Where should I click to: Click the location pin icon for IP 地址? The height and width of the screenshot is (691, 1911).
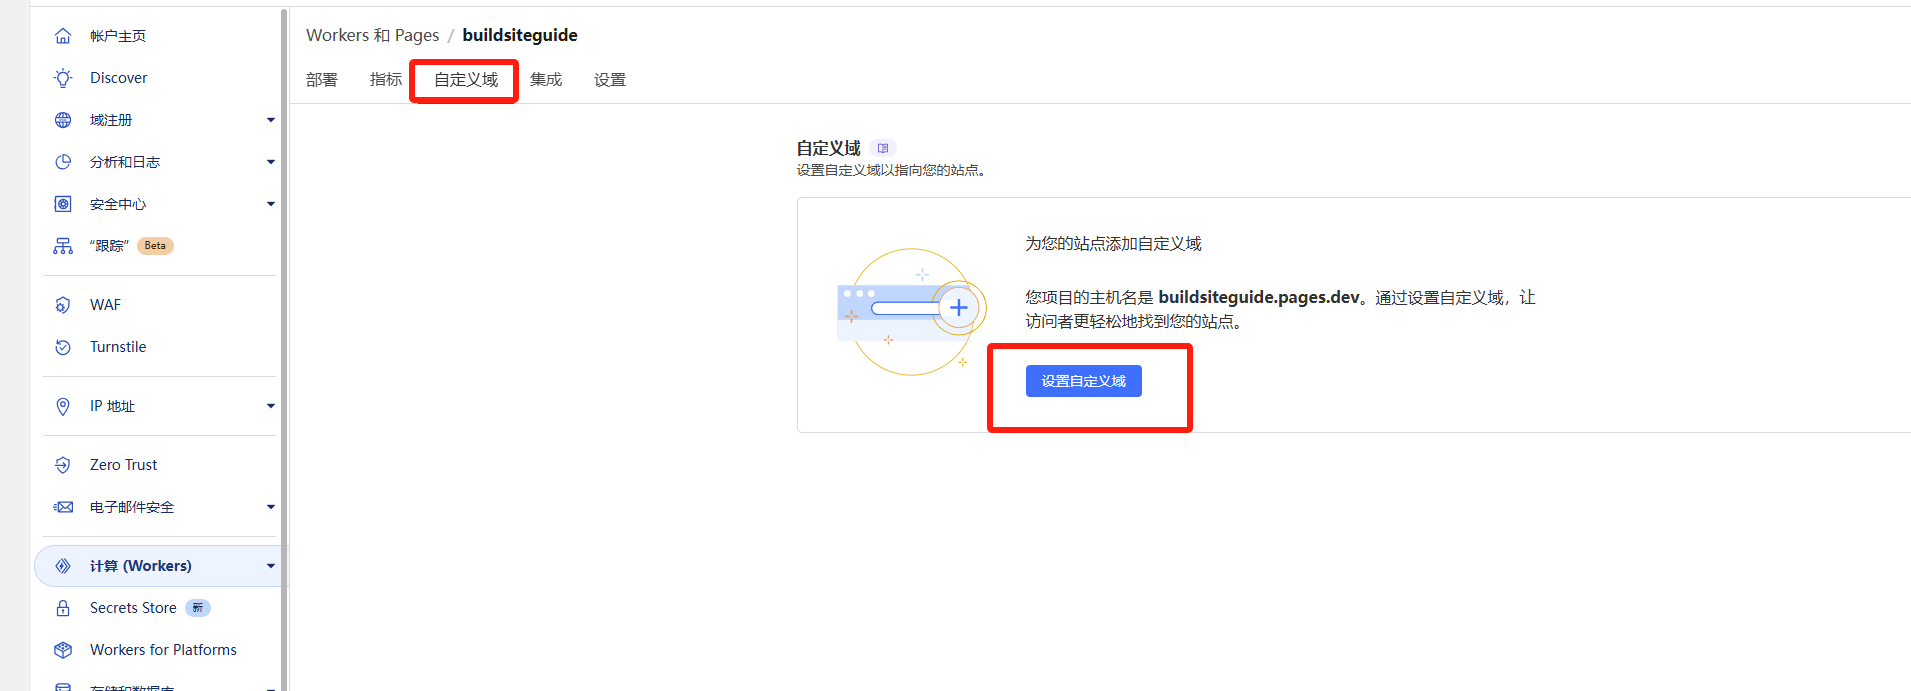point(63,406)
